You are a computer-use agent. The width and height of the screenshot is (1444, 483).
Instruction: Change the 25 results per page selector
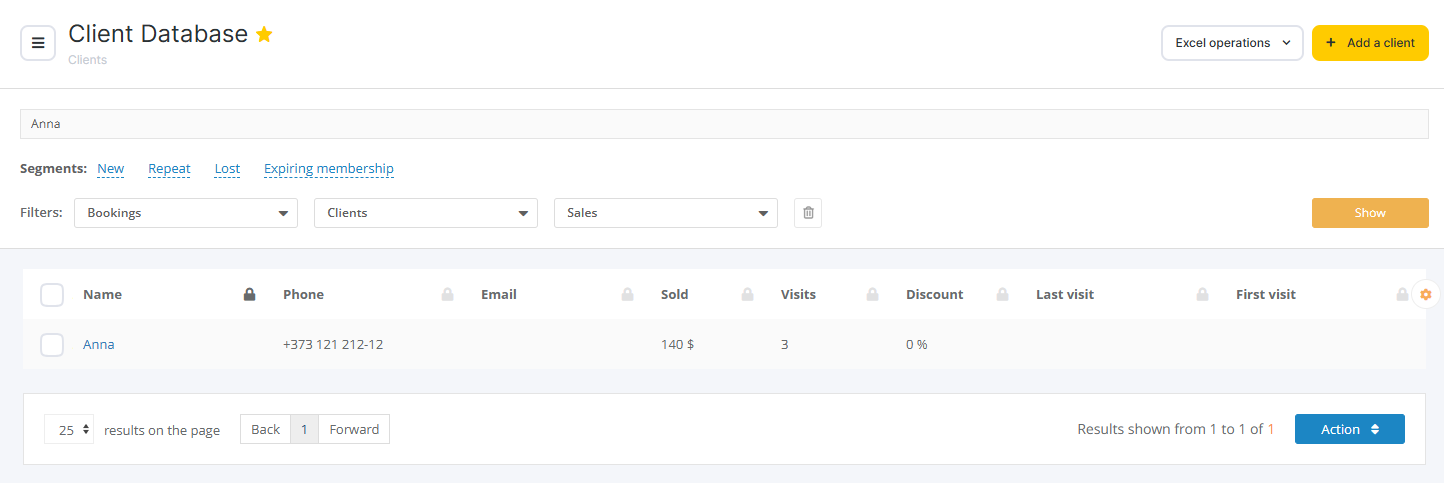69,430
